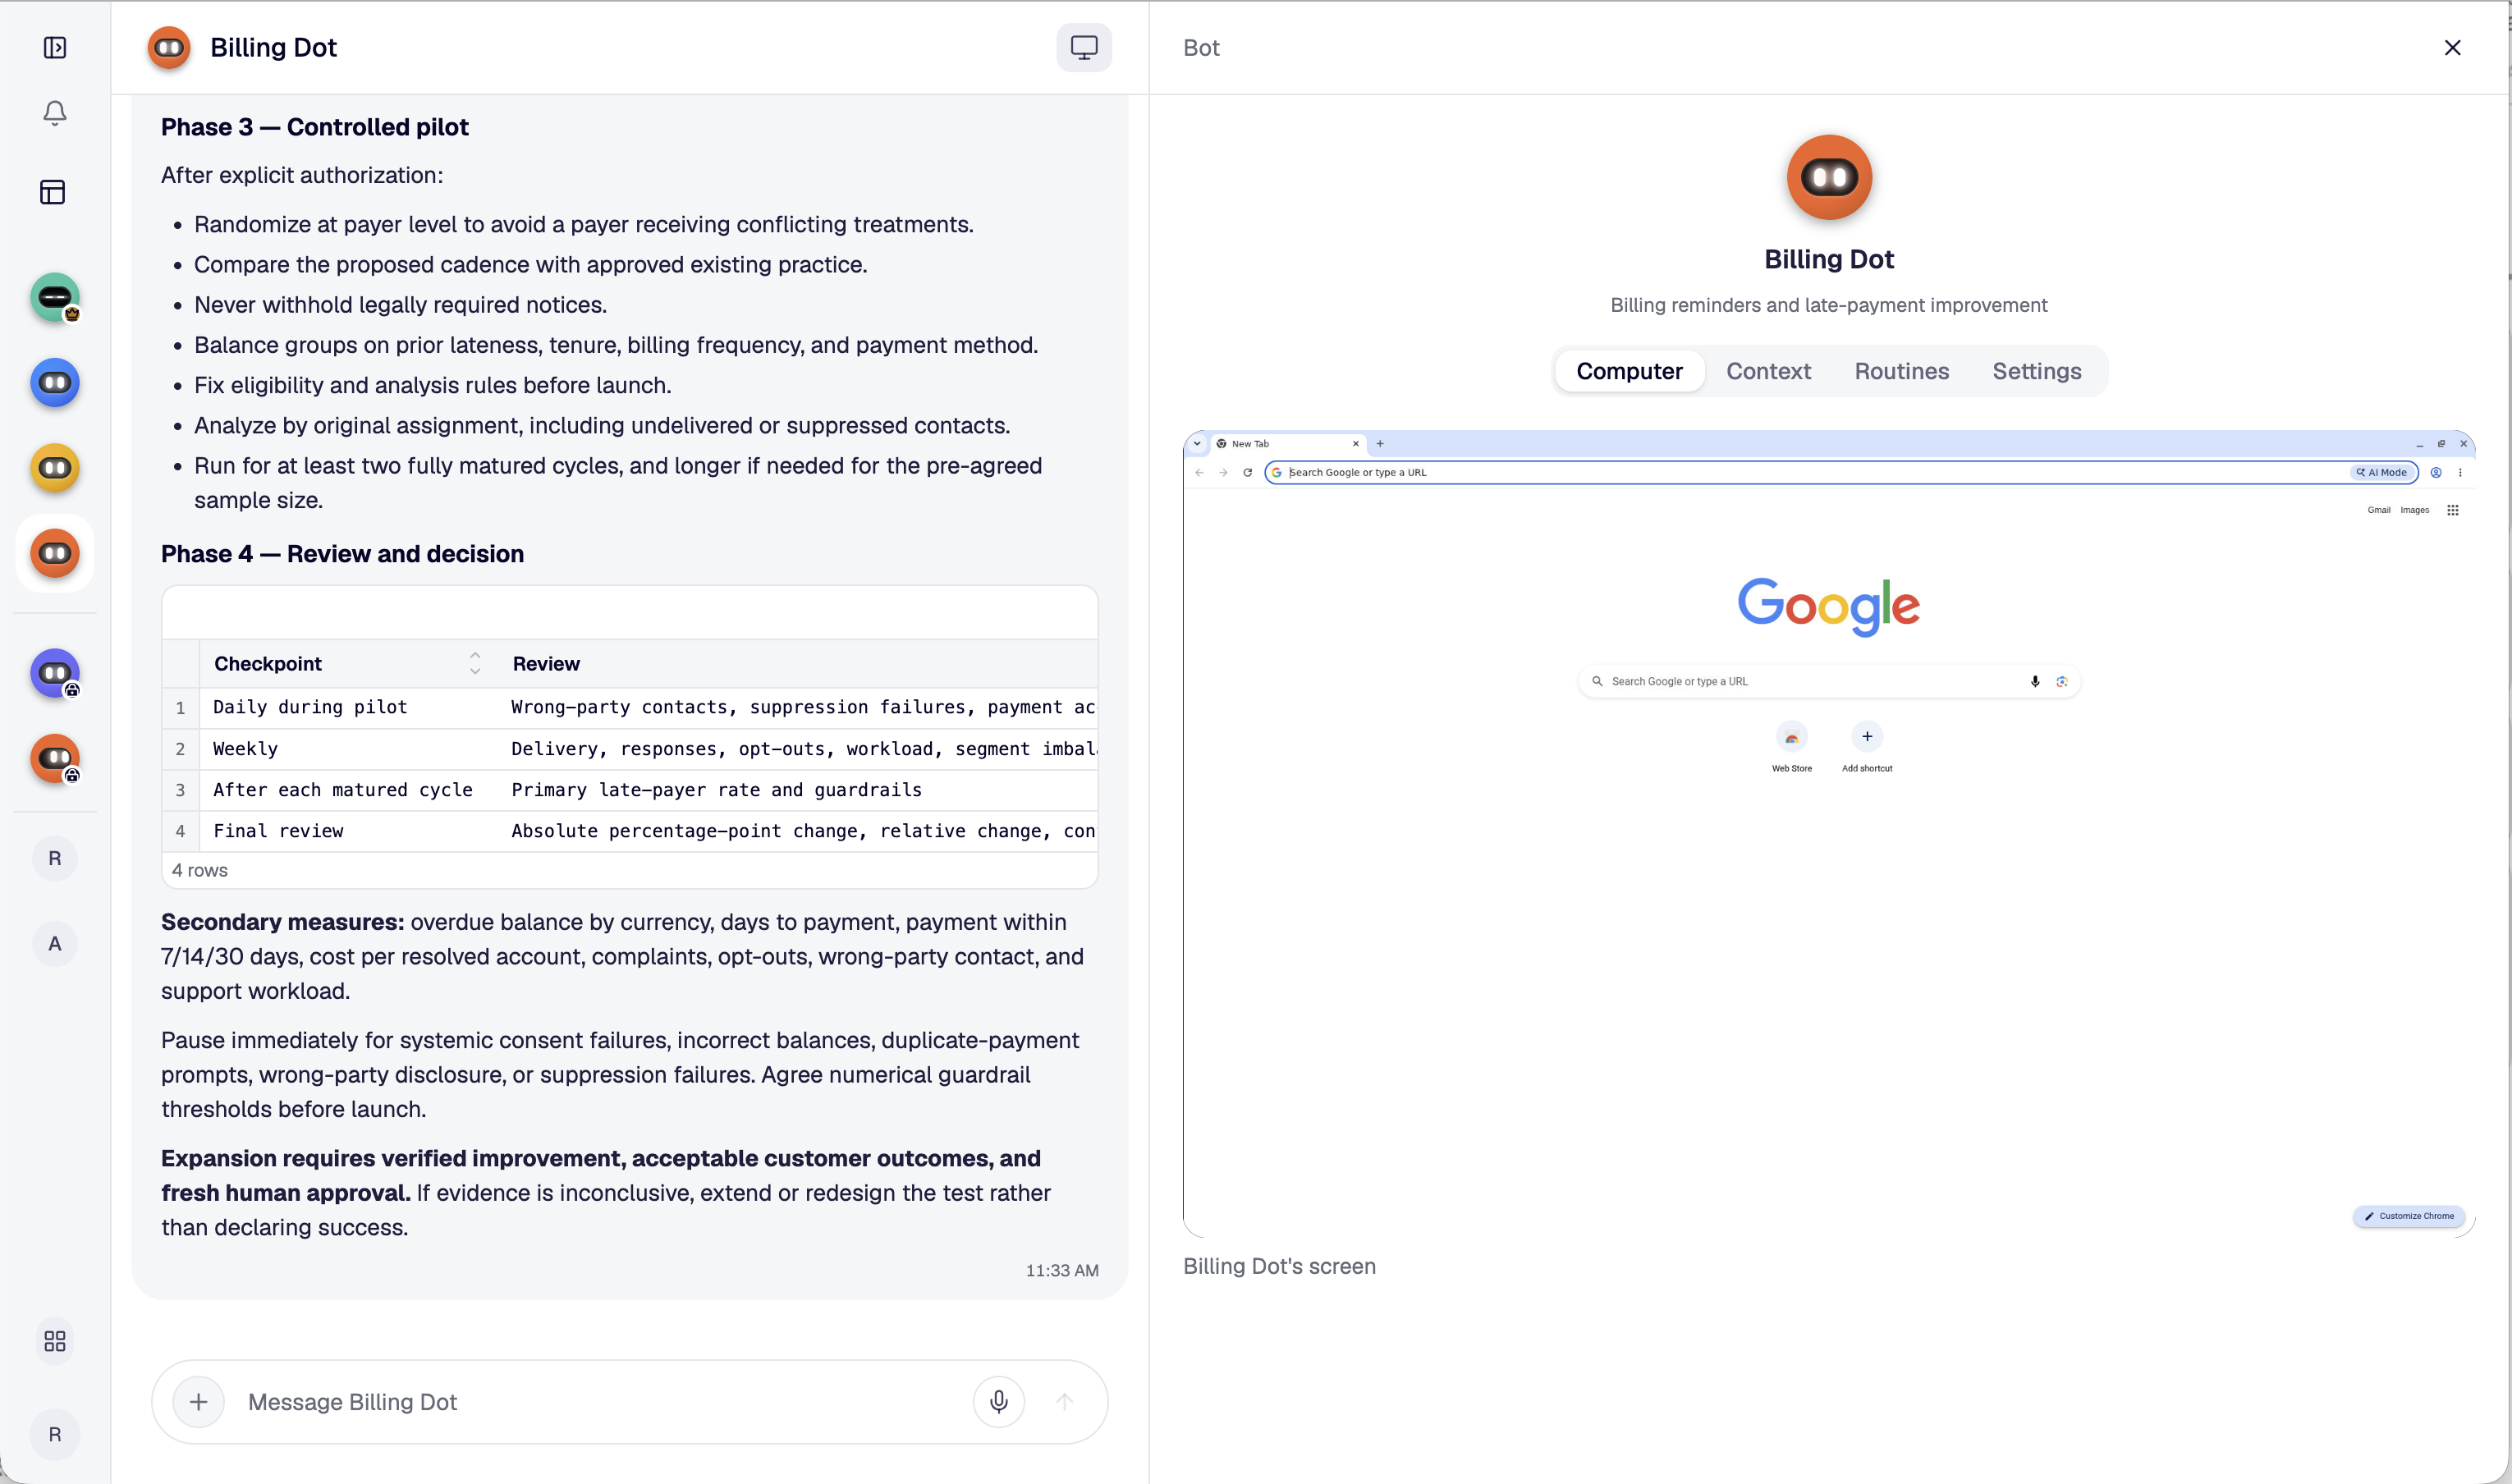
Task: Select the orange locked bot avatar
Action: (55, 759)
